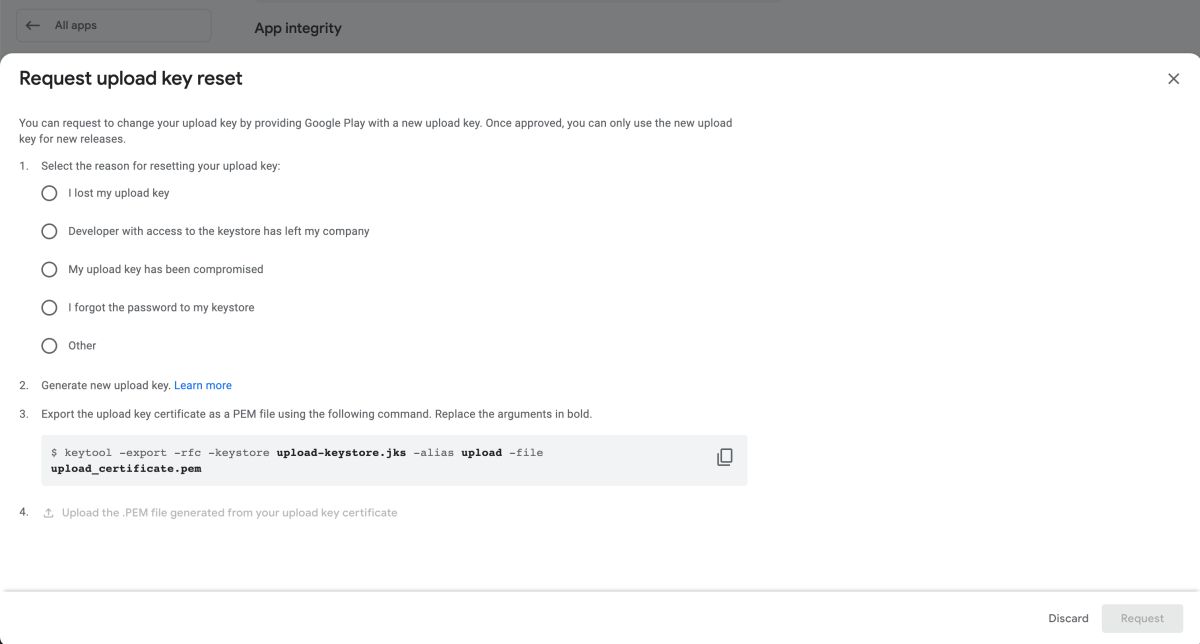Viewport: 1200px width, 644px height.
Task: Click the "Request upload key reset" heading
Action: coord(131,78)
